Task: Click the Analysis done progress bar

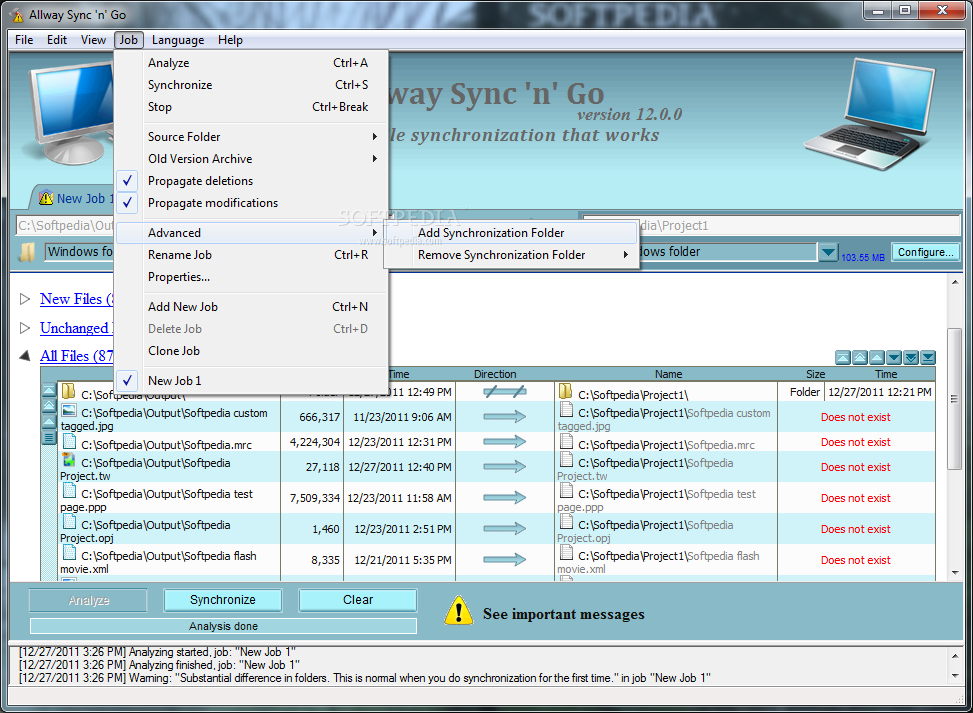Action: click(223, 626)
